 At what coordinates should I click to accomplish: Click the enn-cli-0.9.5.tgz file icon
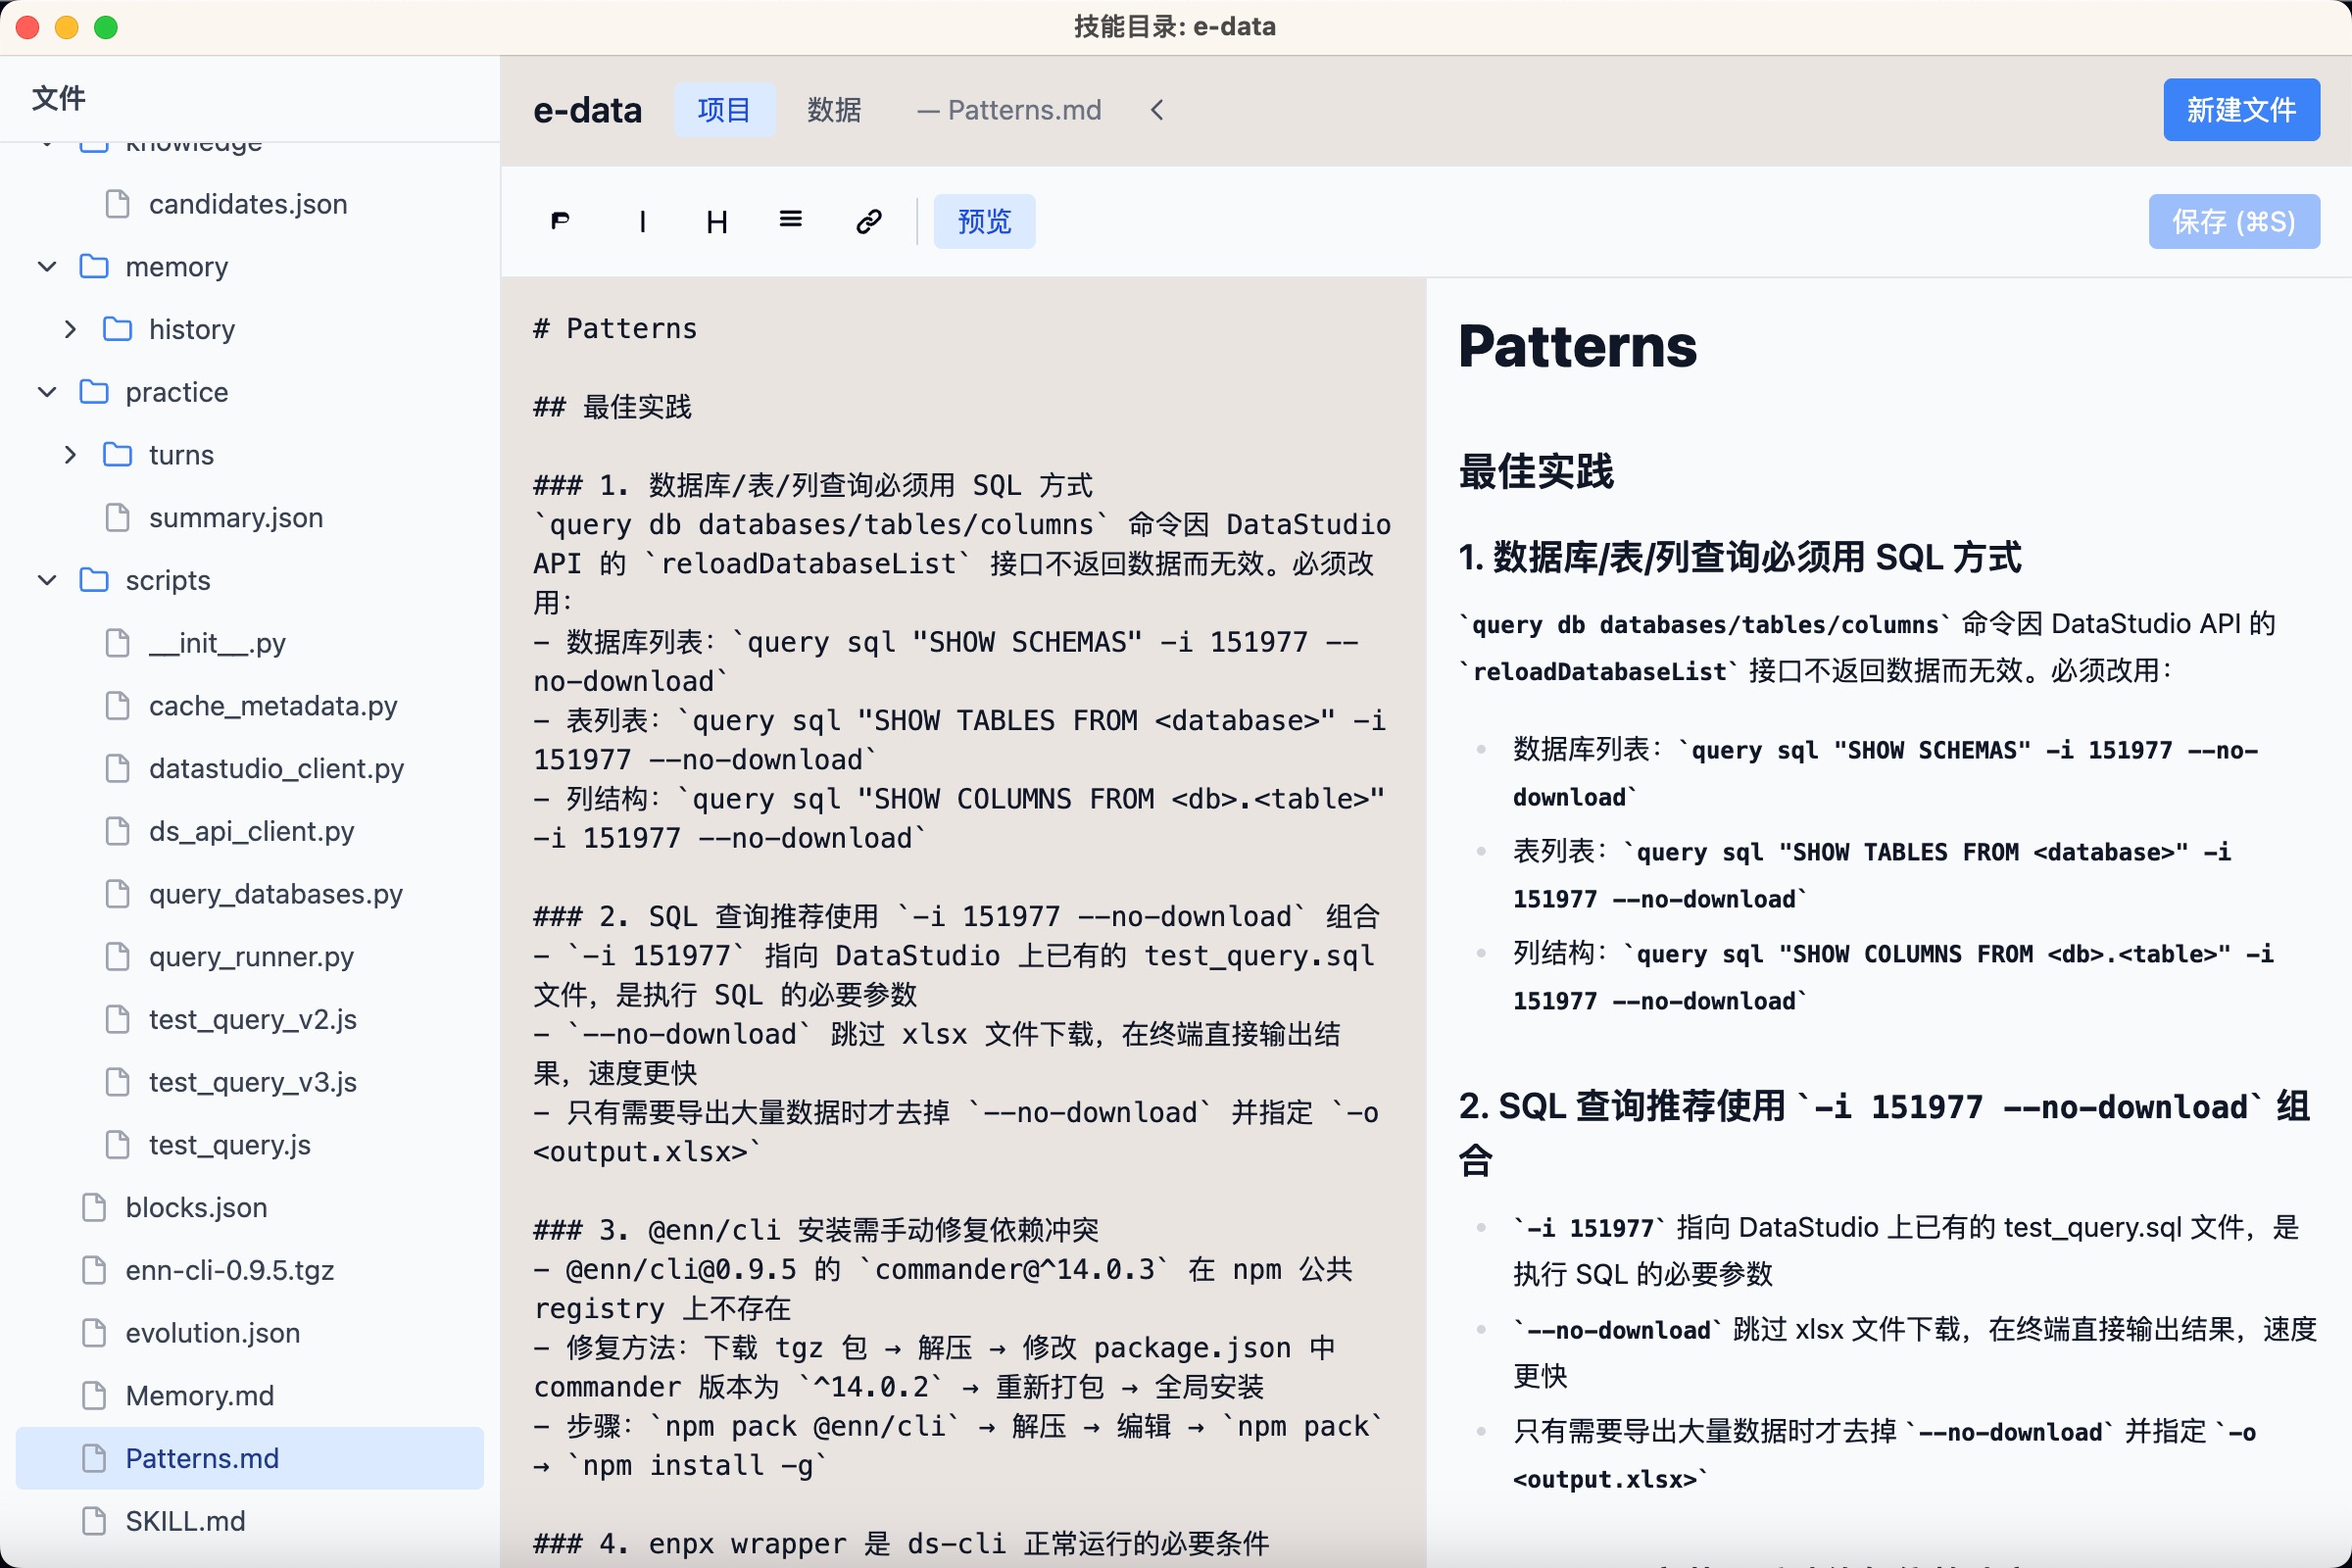94,1270
